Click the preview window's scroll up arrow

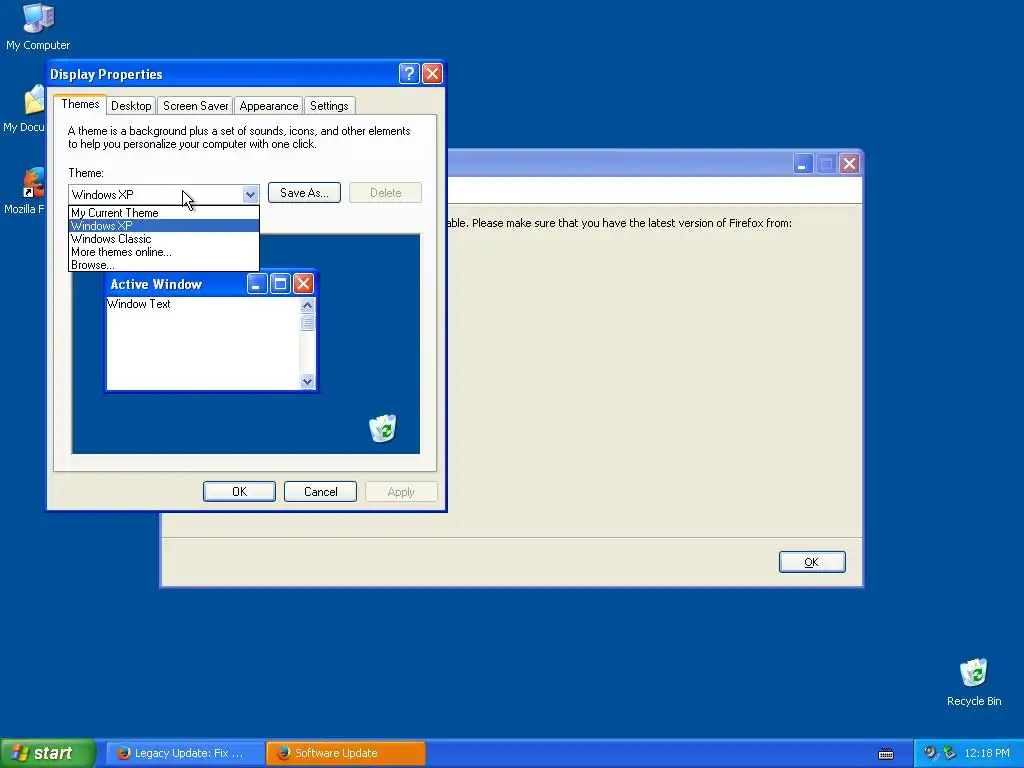click(x=308, y=305)
